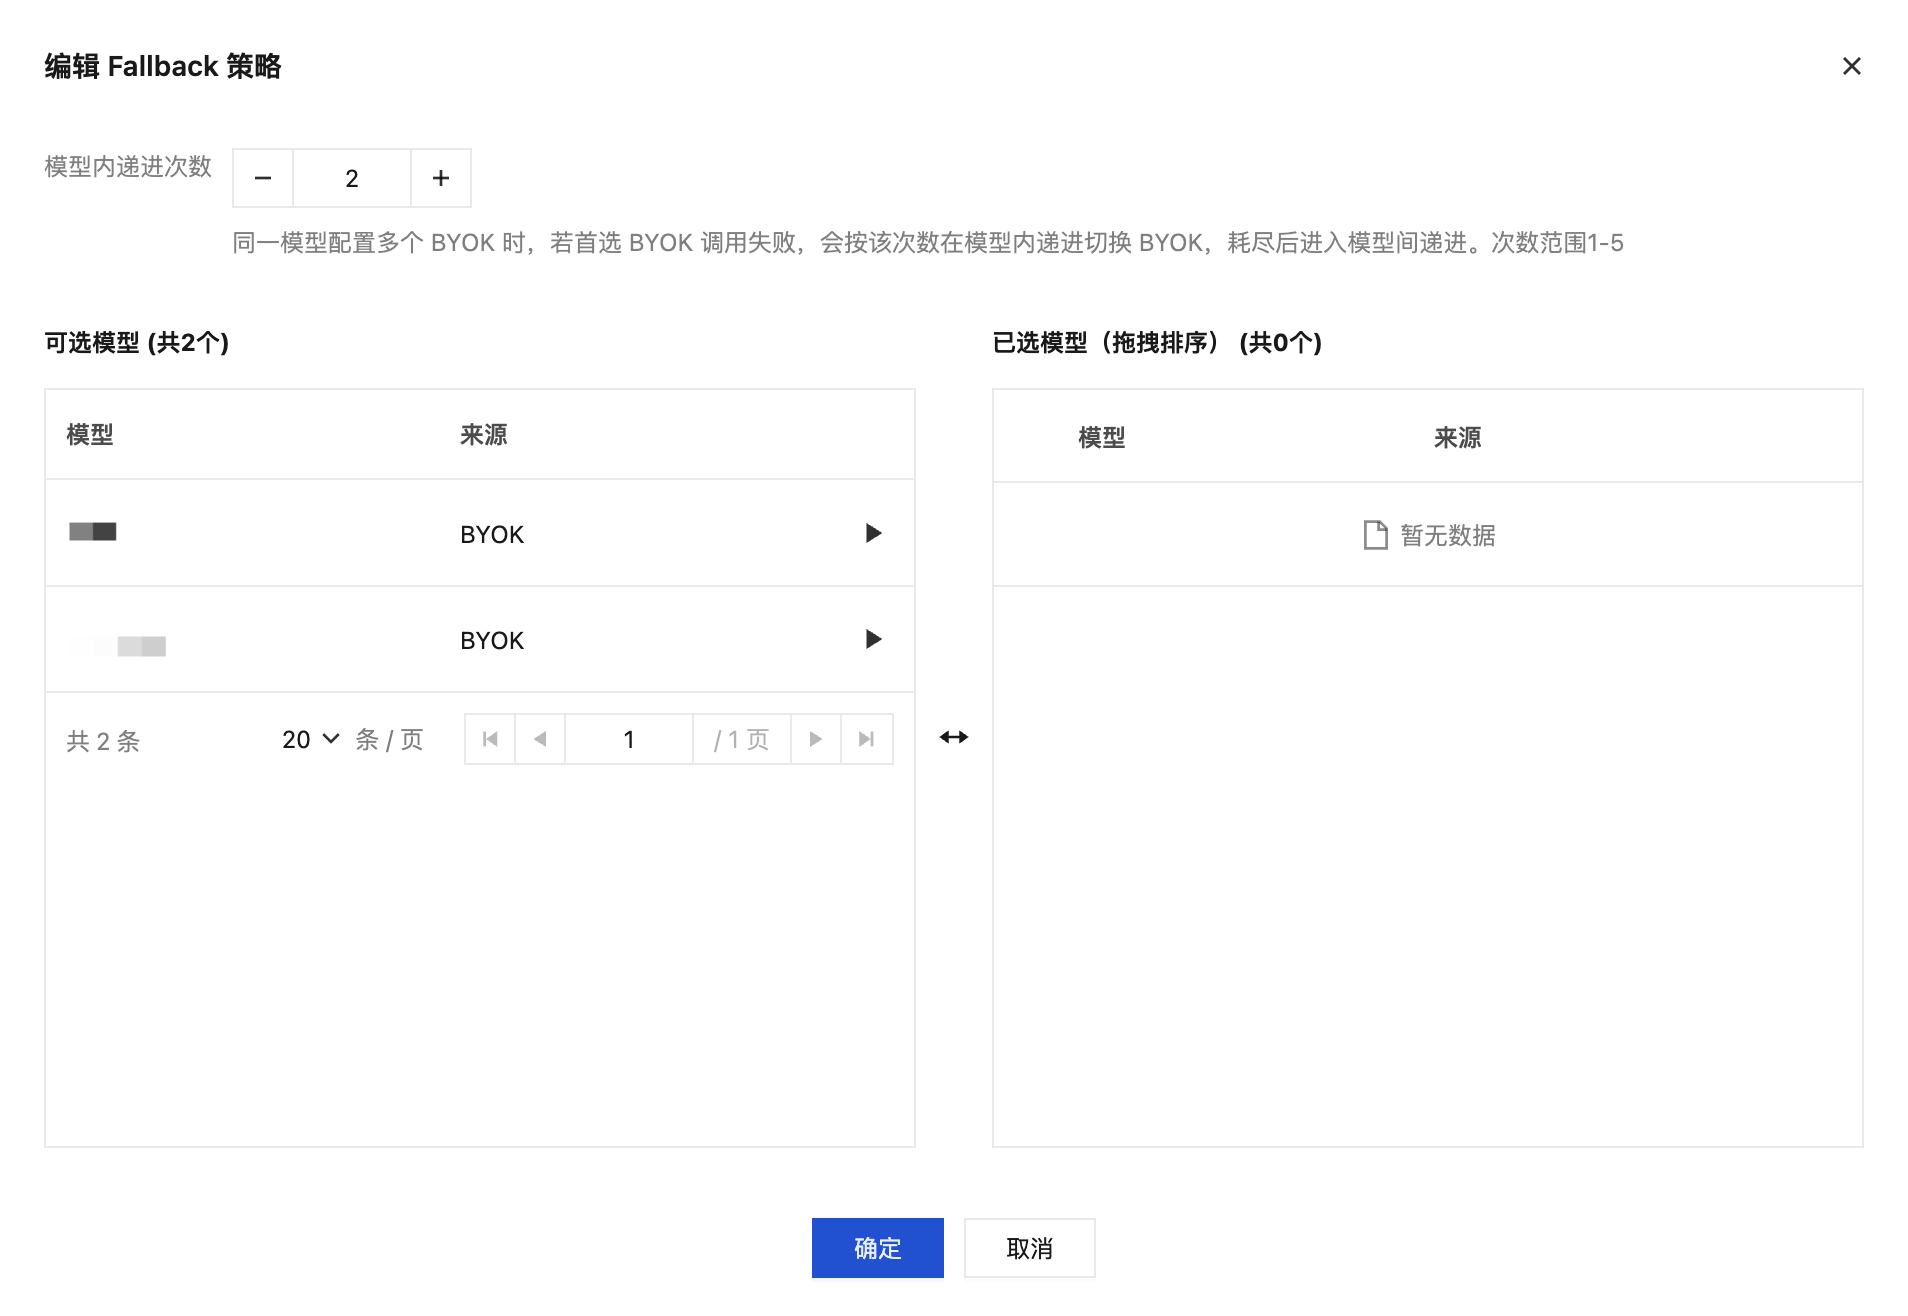Jump to first page of model list
The height and width of the screenshot is (1316, 1908).
(490, 739)
